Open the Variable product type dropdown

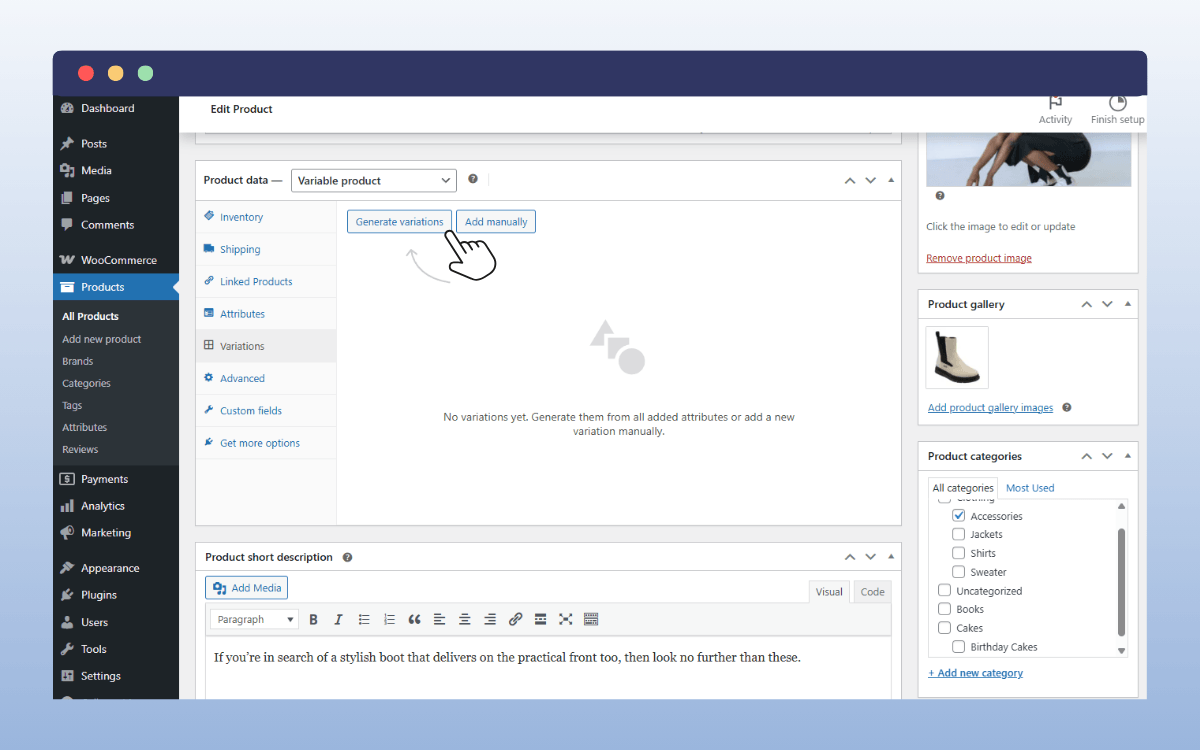coord(374,181)
